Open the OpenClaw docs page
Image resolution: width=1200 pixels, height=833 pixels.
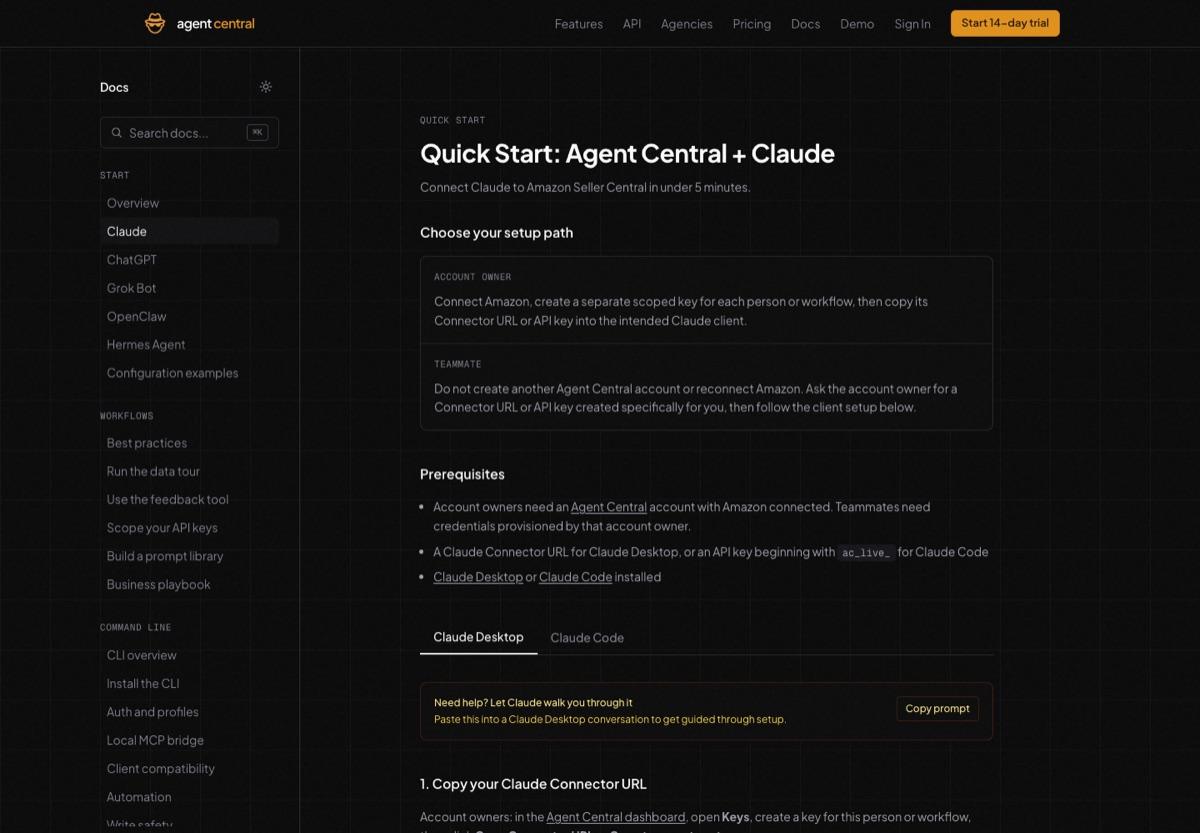tap(189, 316)
